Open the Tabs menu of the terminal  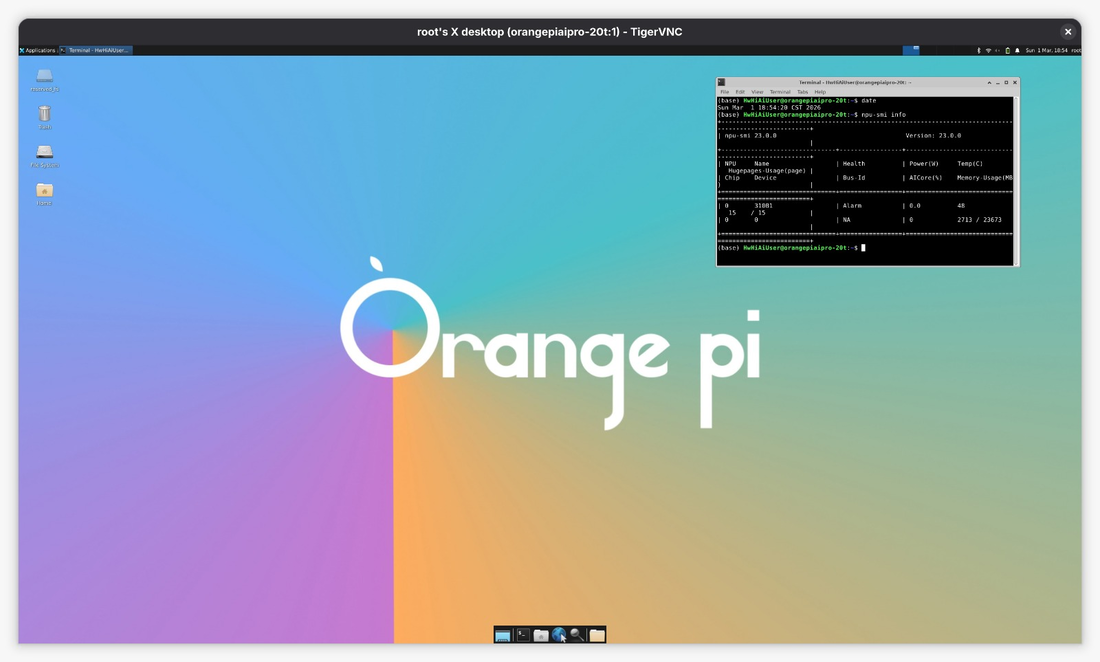(802, 91)
